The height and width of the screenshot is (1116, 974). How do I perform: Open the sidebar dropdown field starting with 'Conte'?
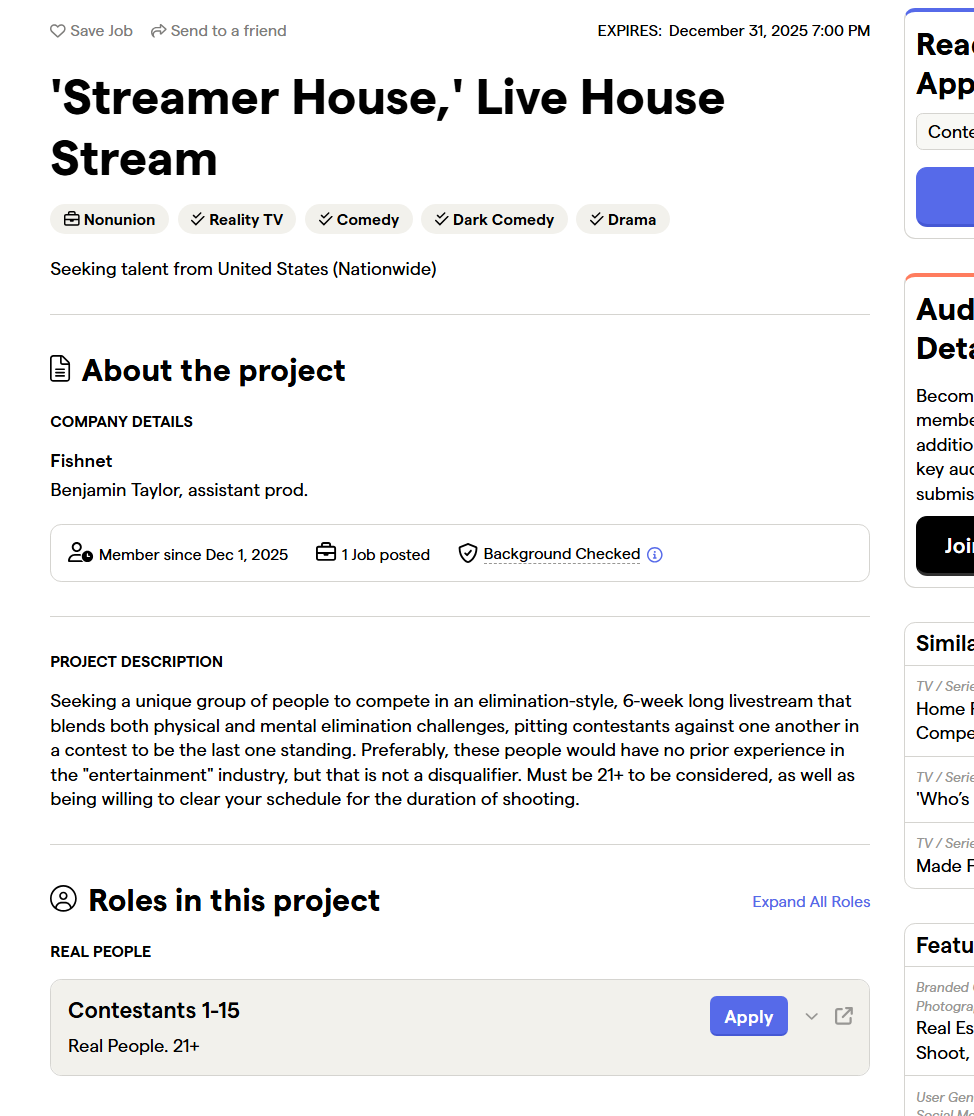[x=945, y=132]
